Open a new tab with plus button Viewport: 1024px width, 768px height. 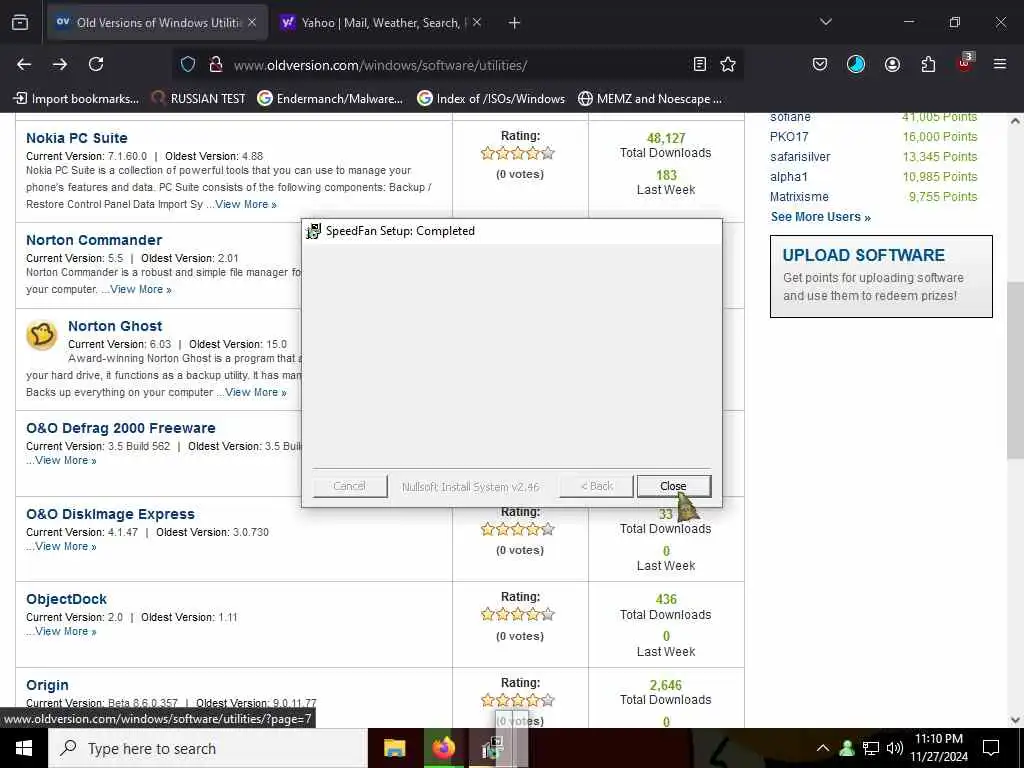(x=514, y=23)
